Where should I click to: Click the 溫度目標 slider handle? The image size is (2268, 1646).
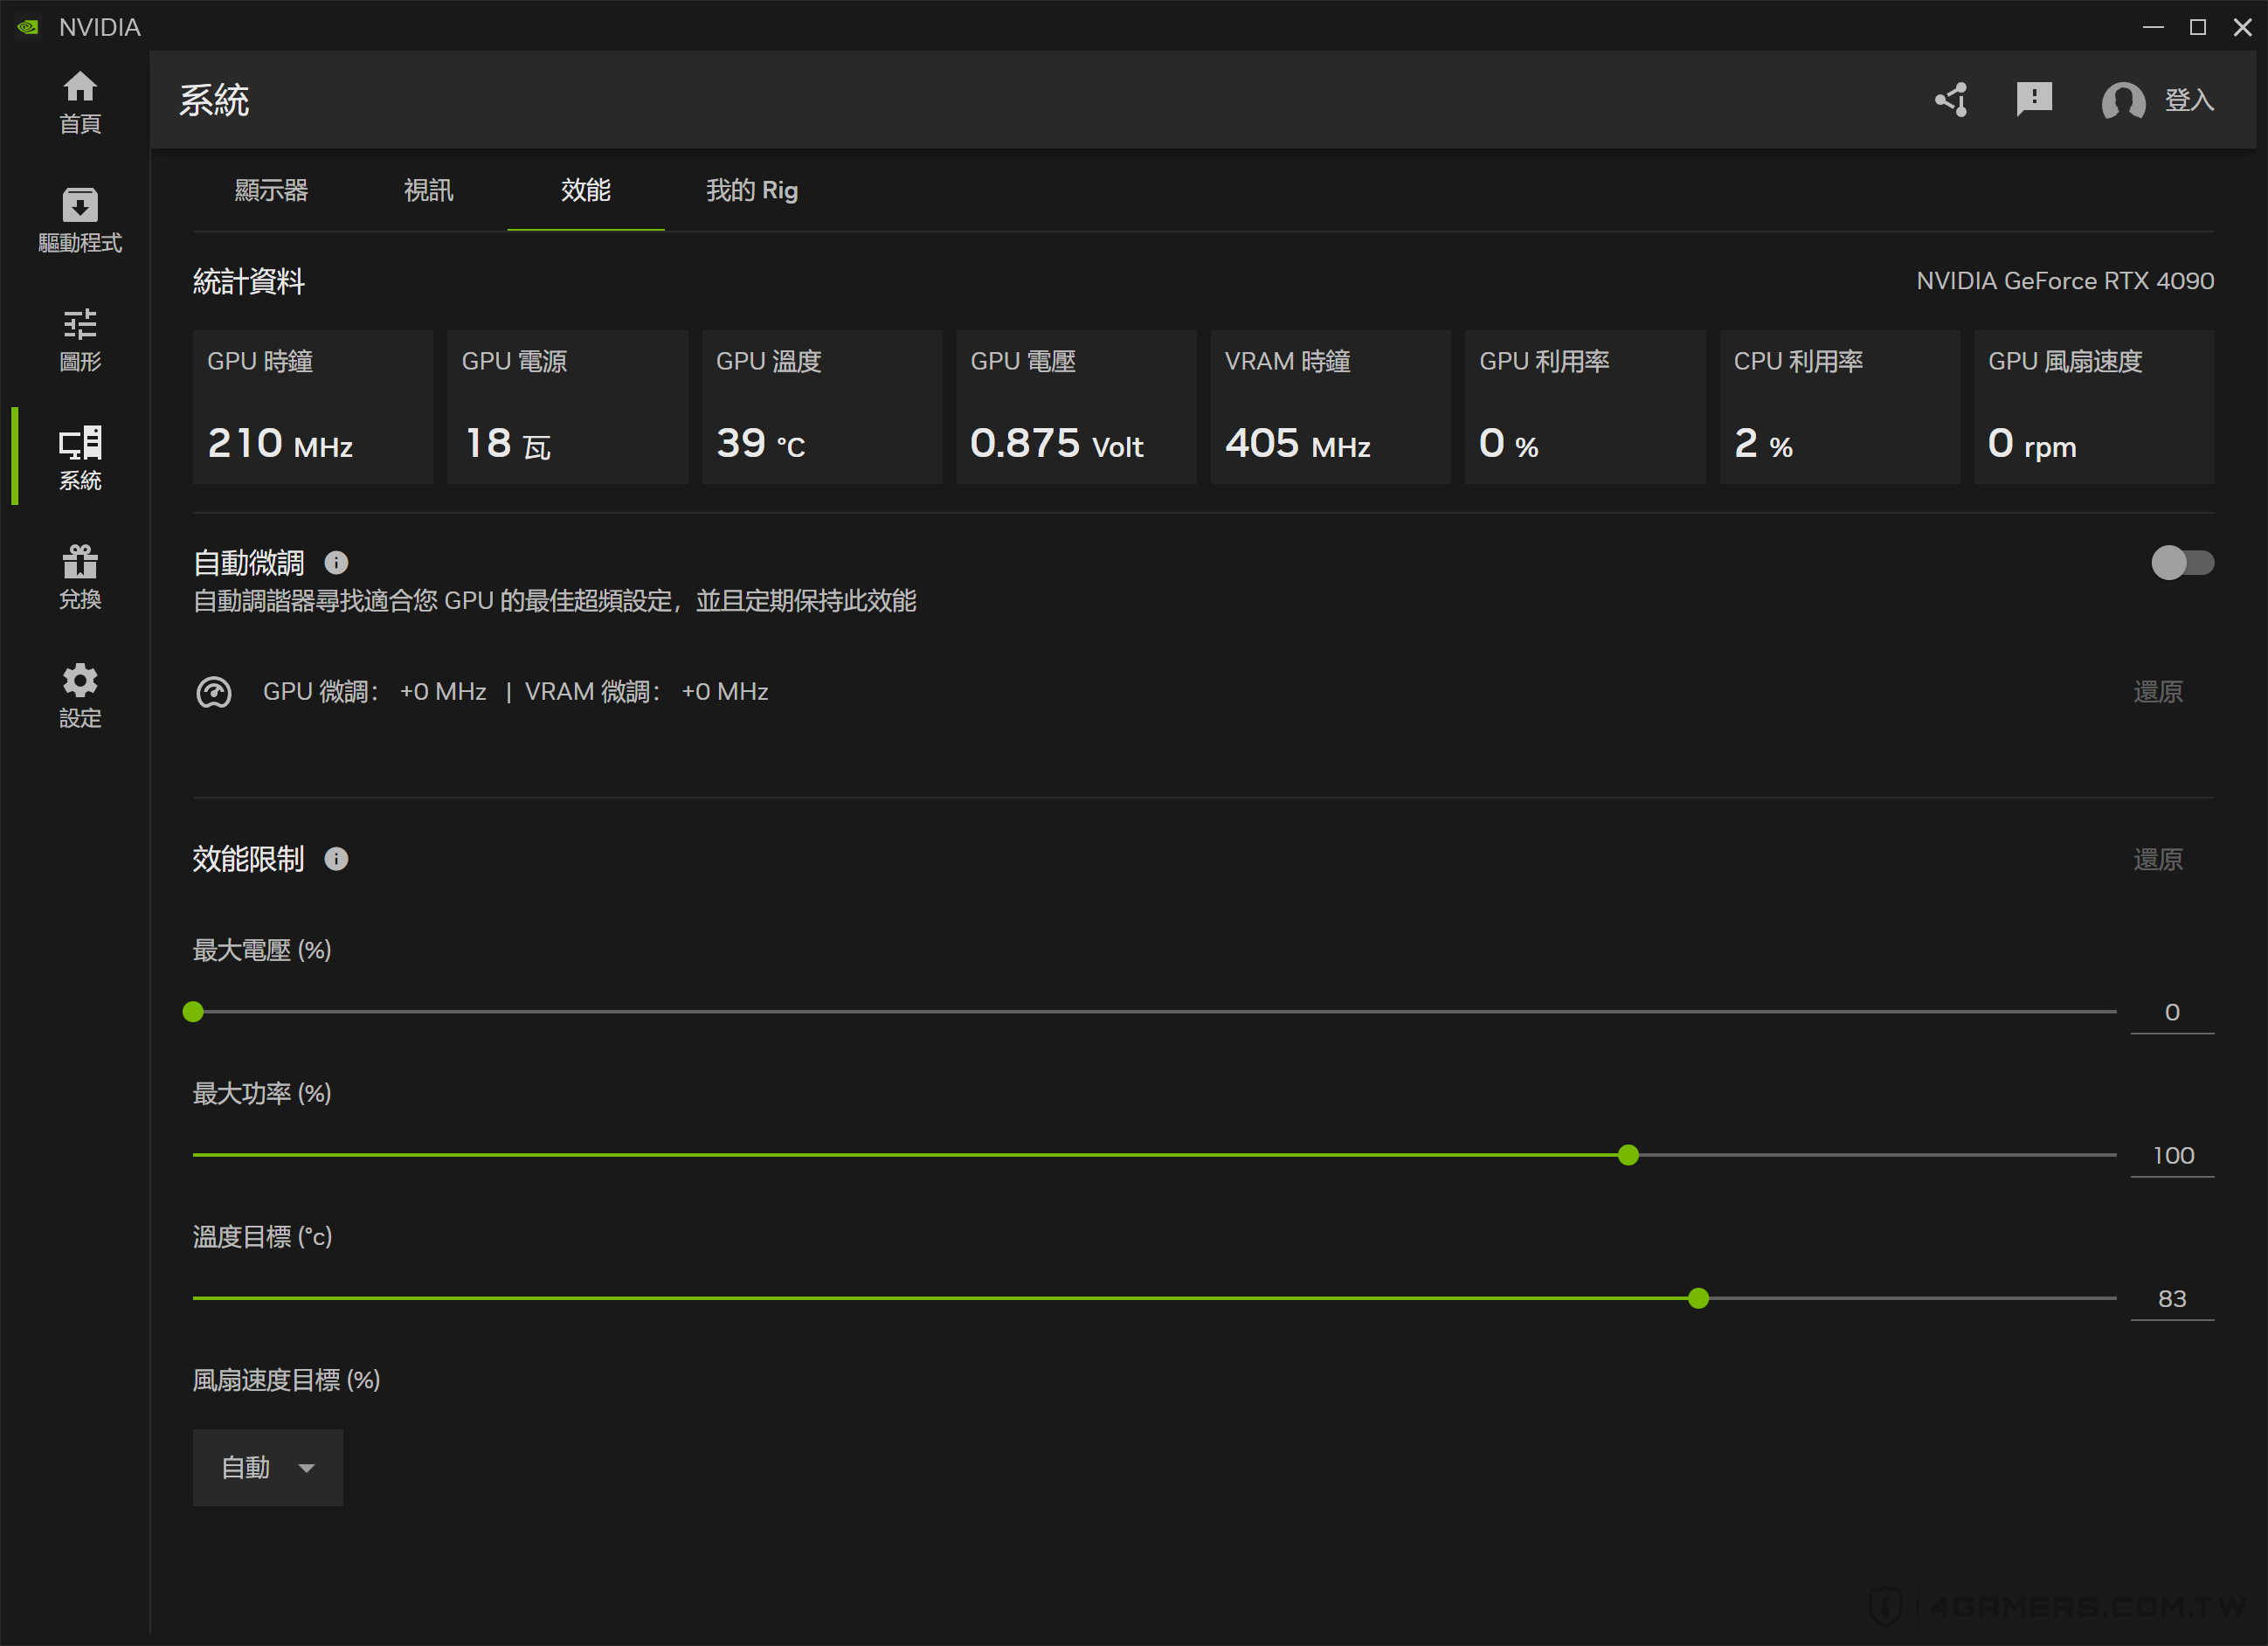pyautogui.click(x=1698, y=1298)
